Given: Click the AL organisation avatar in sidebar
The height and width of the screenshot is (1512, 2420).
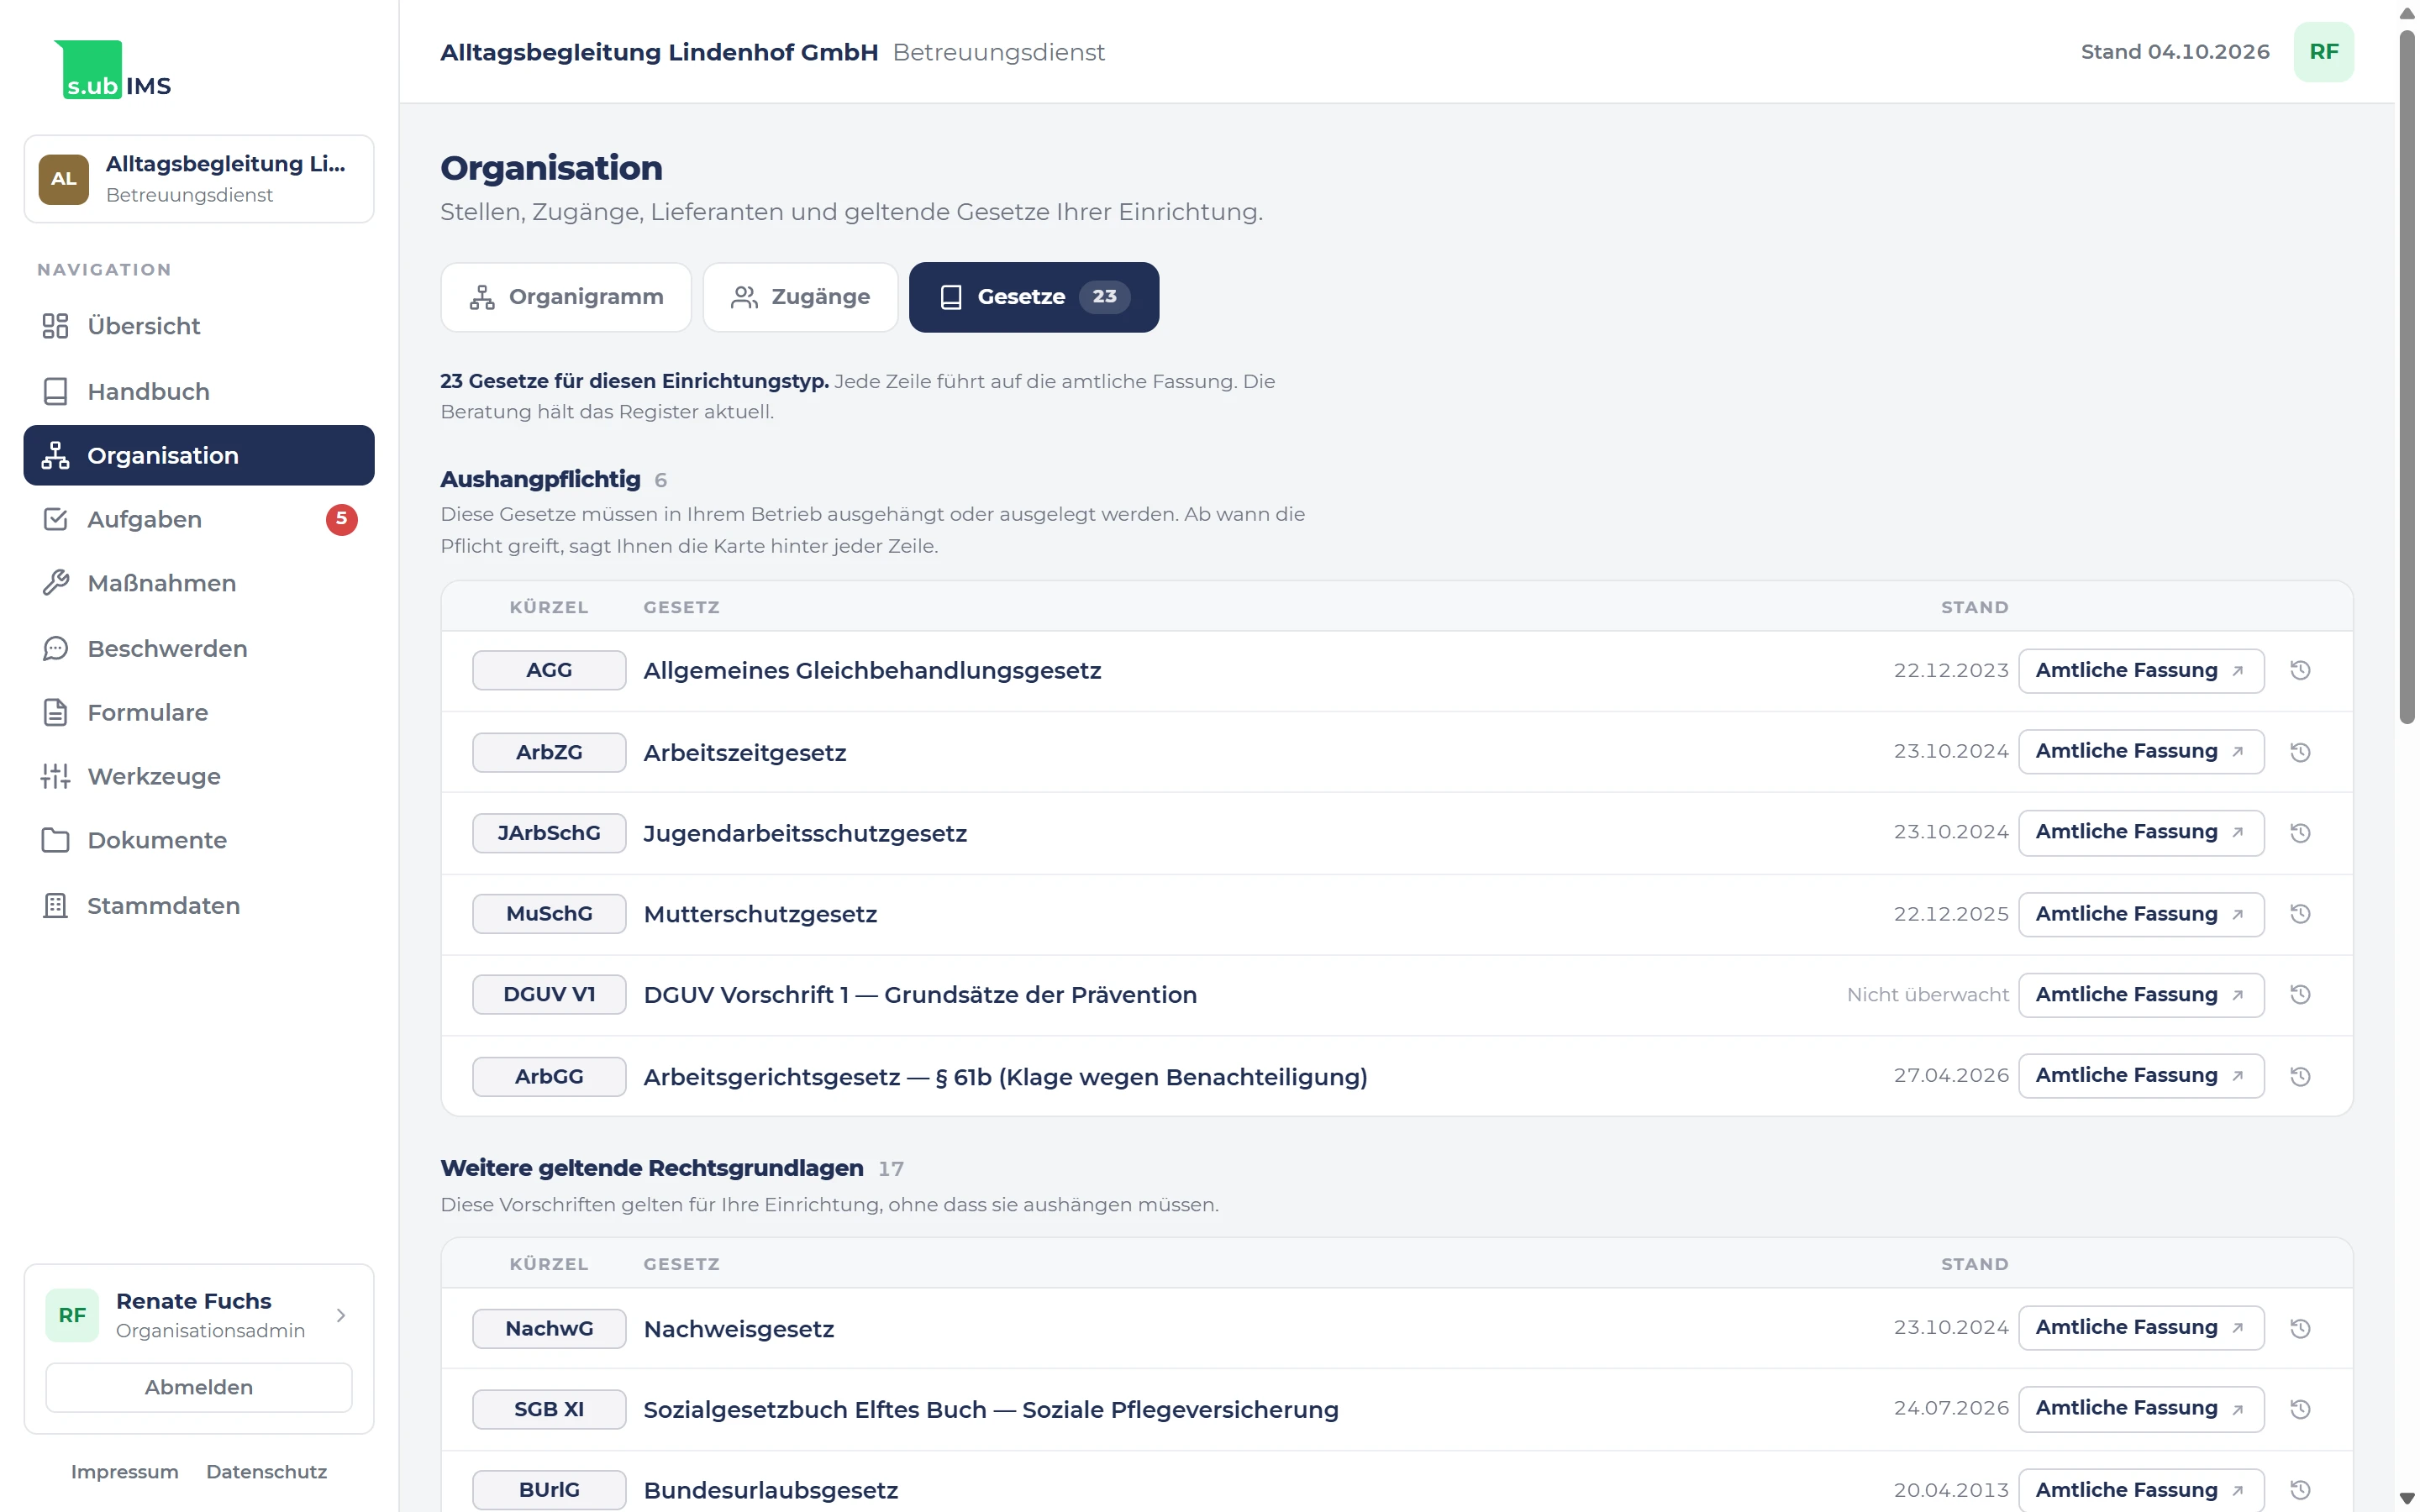Looking at the screenshot, I should point(64,179).
